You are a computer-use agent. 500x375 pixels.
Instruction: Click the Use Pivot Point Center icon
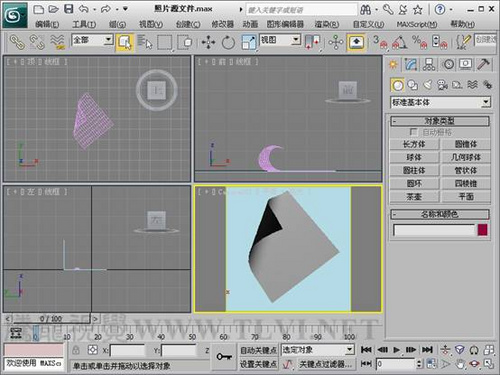pos(313,42)
